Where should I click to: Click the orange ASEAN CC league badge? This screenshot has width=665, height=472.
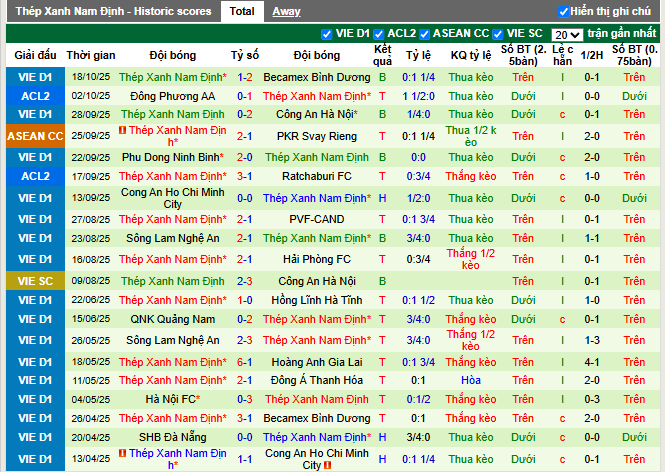34,136
